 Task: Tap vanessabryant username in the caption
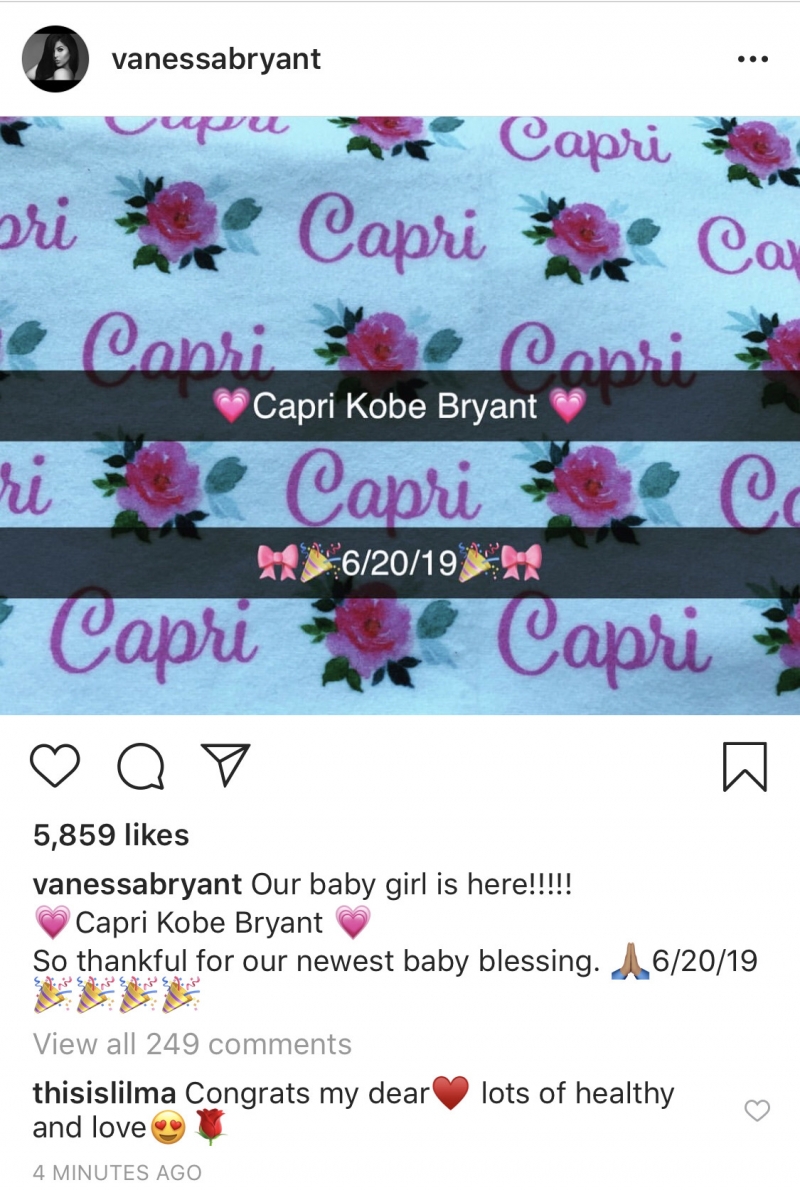coord(137,884)
